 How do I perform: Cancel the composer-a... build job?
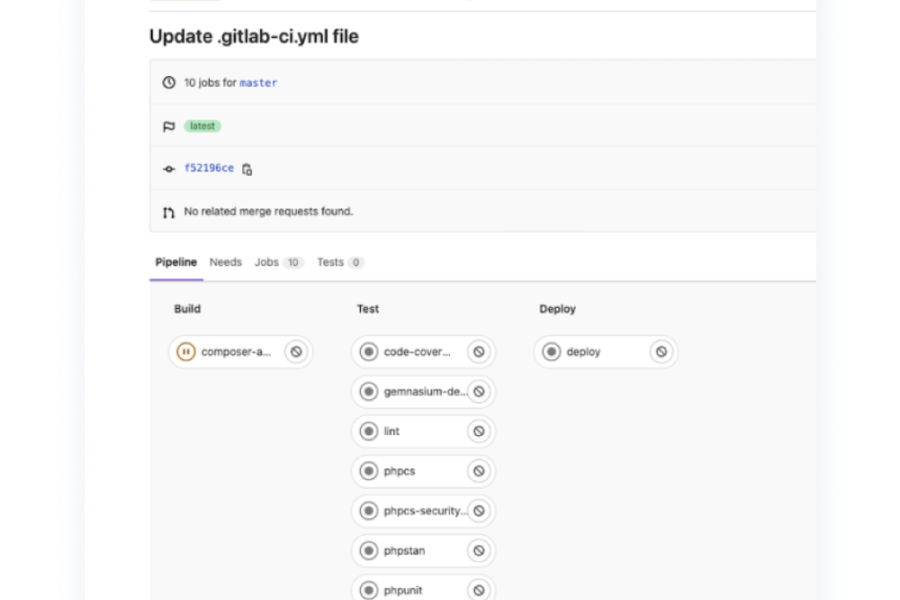click(296, 351)
